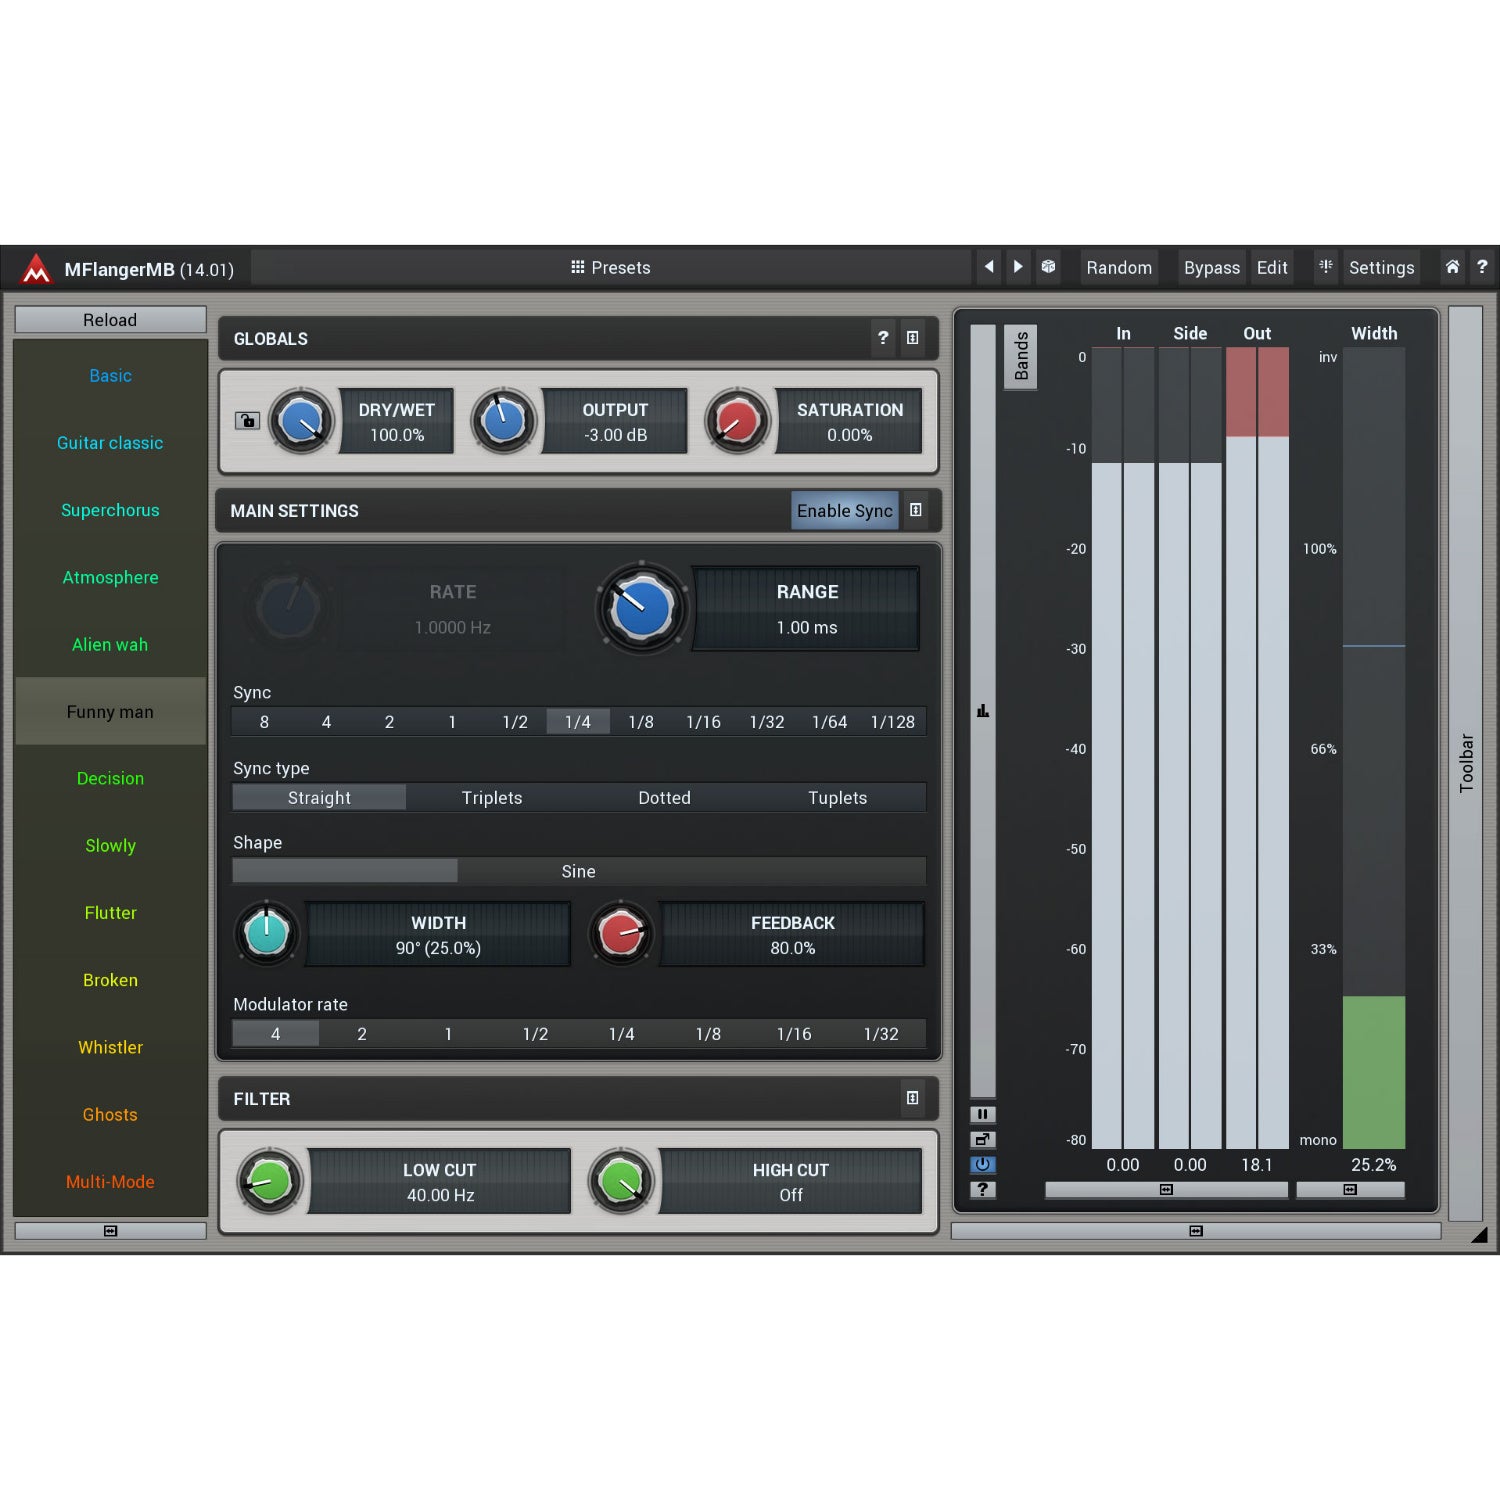This screenshot has width=1500, height=1500.
Task: Click the resize corner grip icon
Action: click(1480, 1235)
